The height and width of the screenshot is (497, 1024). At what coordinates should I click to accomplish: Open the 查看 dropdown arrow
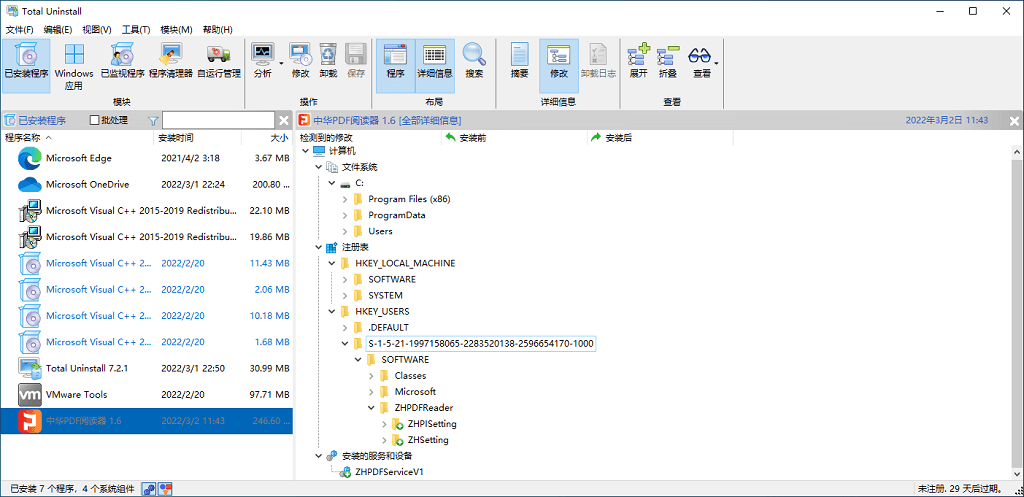(x=717, y=63)
